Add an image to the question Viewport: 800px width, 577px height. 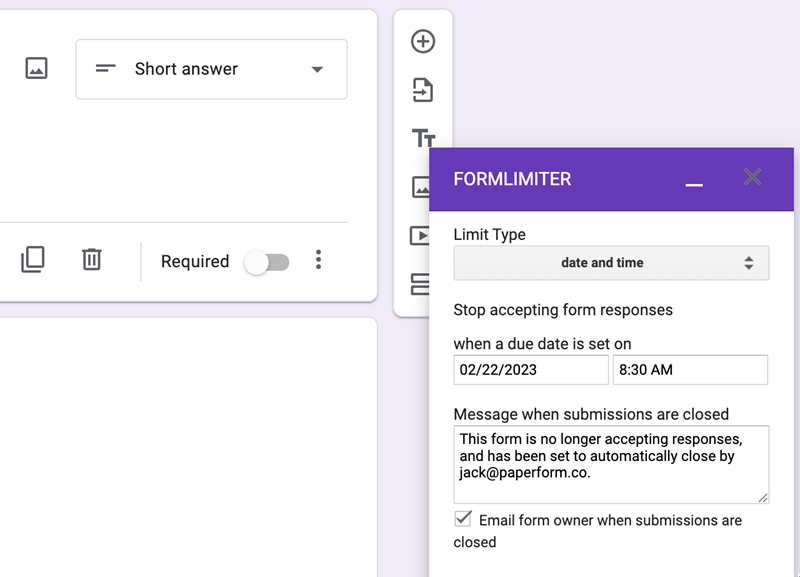[x=36, y=69]
